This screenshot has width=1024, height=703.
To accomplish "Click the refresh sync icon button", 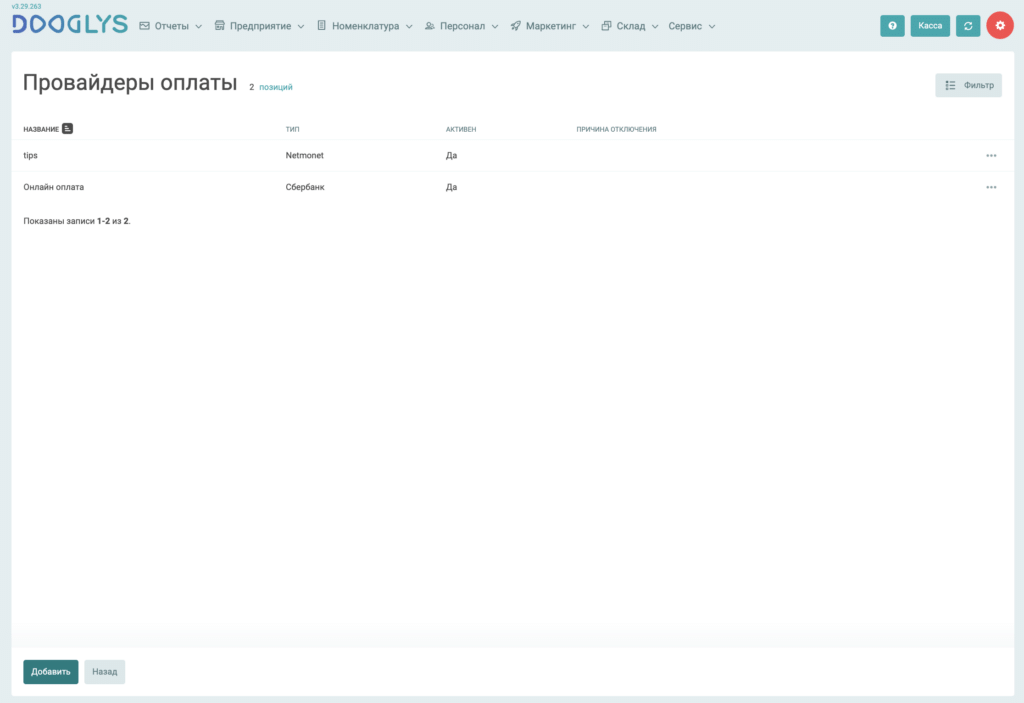I will pos(968,25).
